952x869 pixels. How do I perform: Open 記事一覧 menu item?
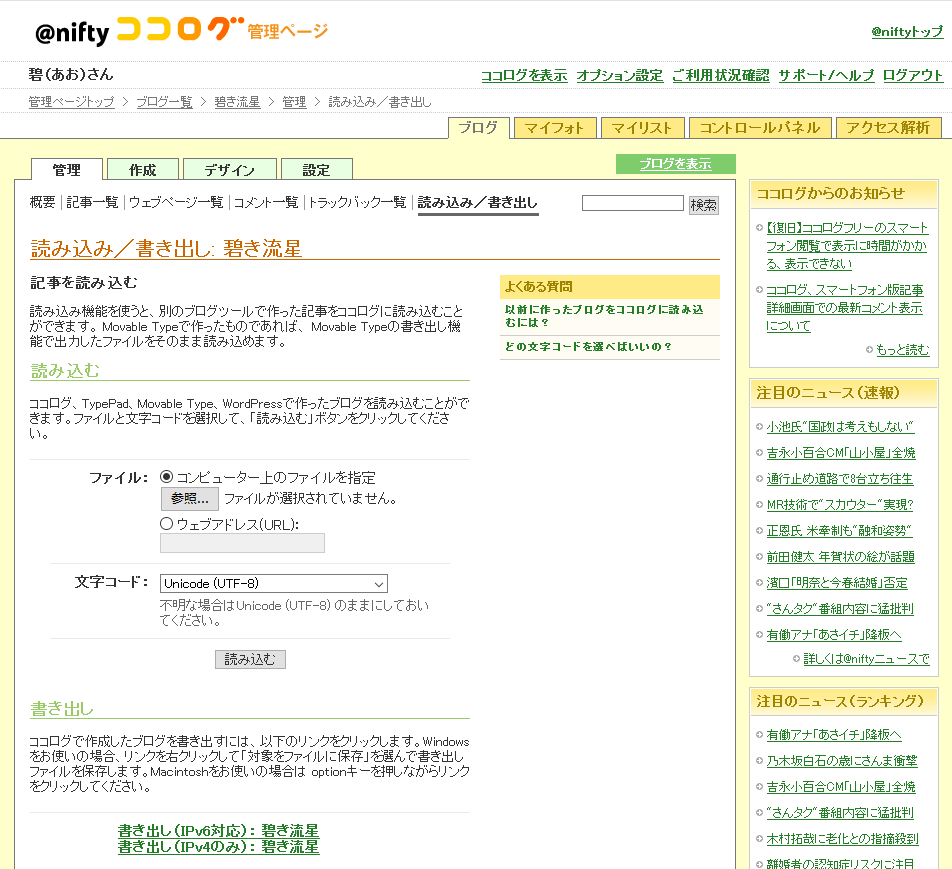[x=92, y=202]
